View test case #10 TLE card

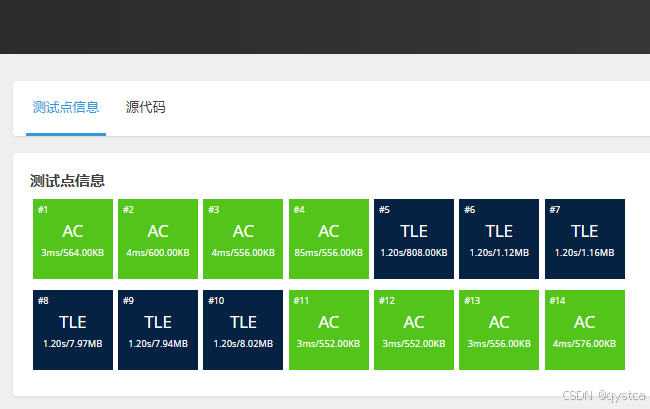(243, 330)
